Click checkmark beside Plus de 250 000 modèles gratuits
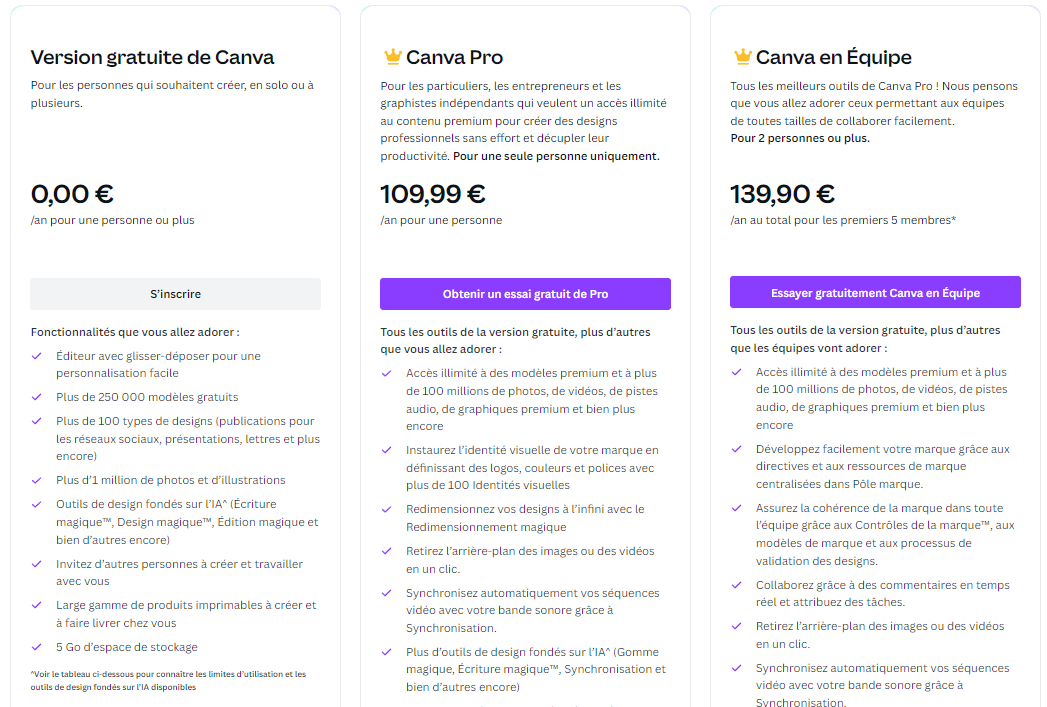Viewport: 1047px width, 707px height. (37, 397)
